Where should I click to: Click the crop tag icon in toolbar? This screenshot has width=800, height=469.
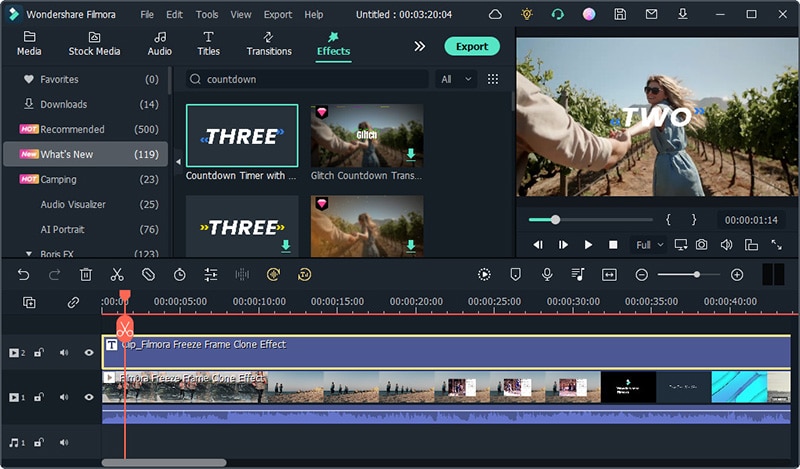(x=148, y=275)
